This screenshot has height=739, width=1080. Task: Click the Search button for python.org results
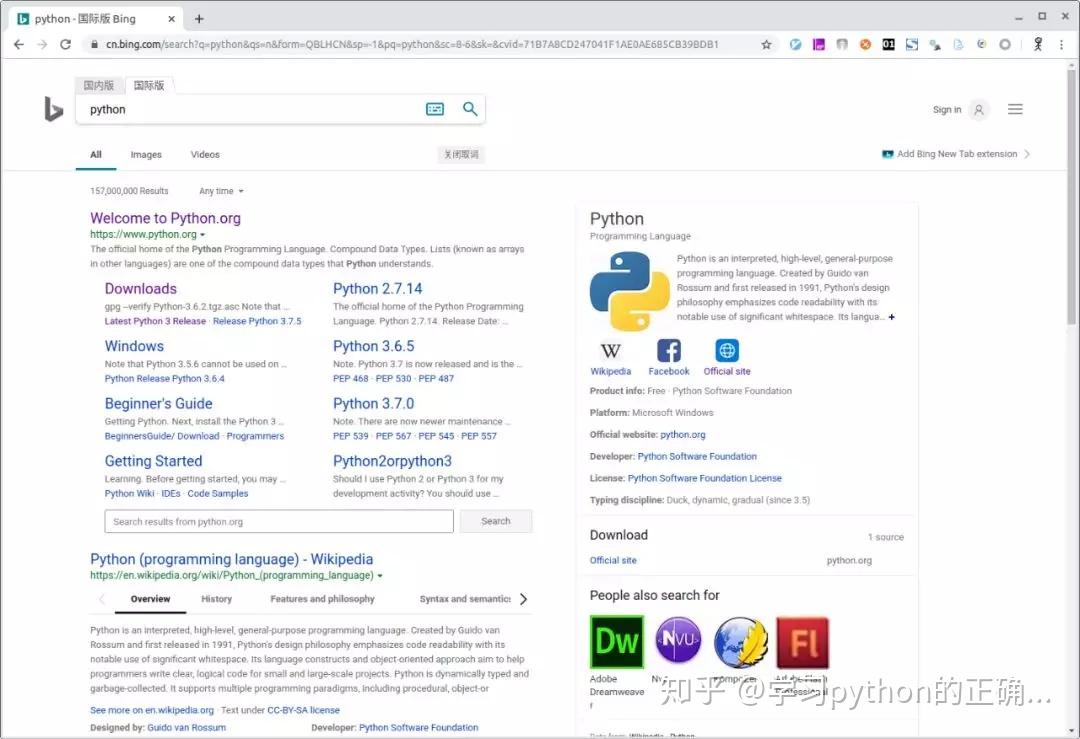(496, 521)
